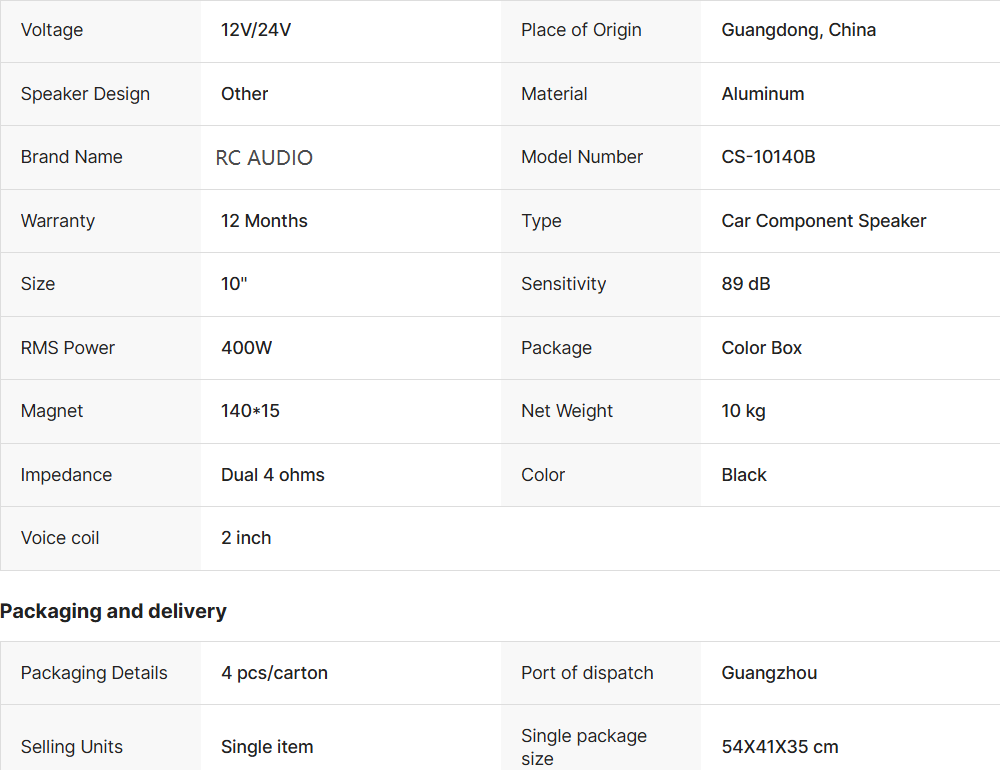Click the 4 pcs/carton packaging details value
This screenshot has width=1000, height=770.
[x=274, y=673]
